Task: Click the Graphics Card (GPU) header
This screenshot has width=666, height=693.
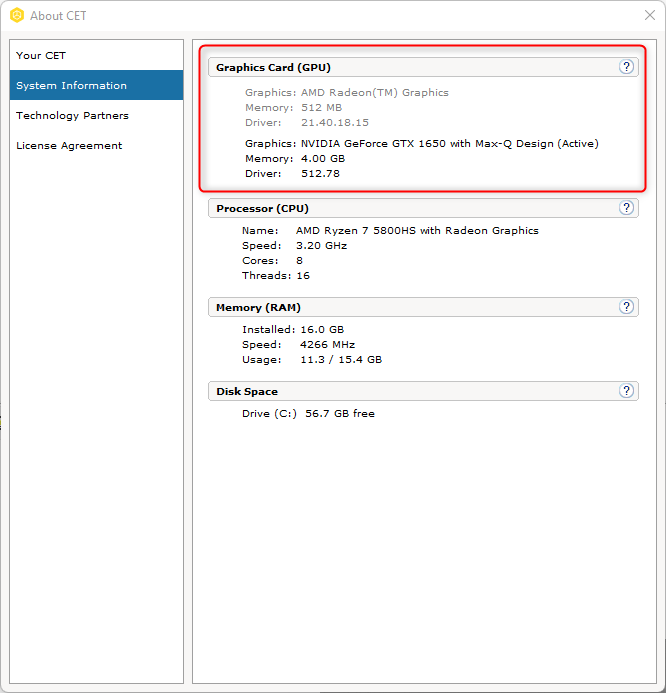Action: tap(423, 67)
